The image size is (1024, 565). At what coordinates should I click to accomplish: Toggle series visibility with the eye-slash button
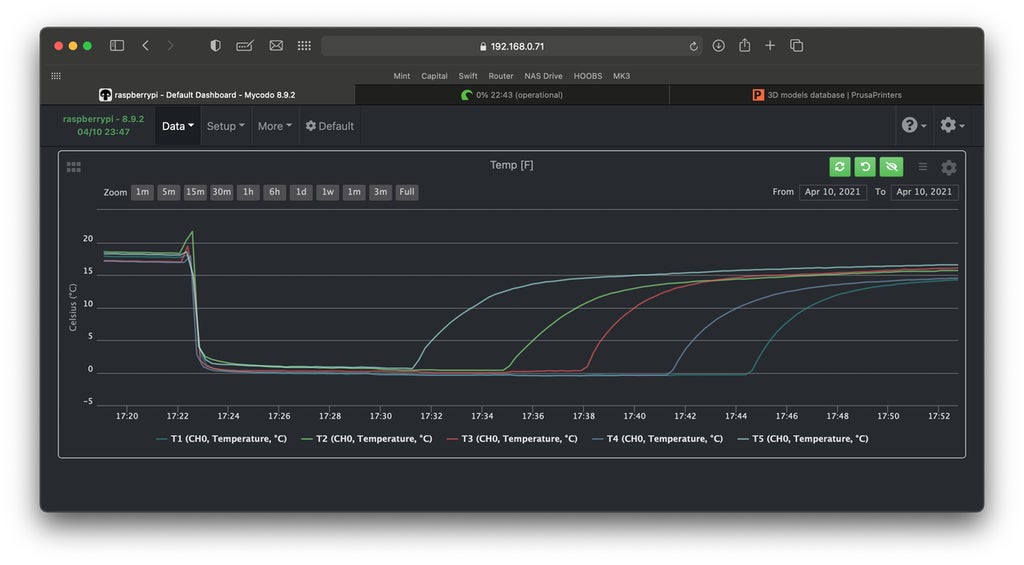(891, 167)
